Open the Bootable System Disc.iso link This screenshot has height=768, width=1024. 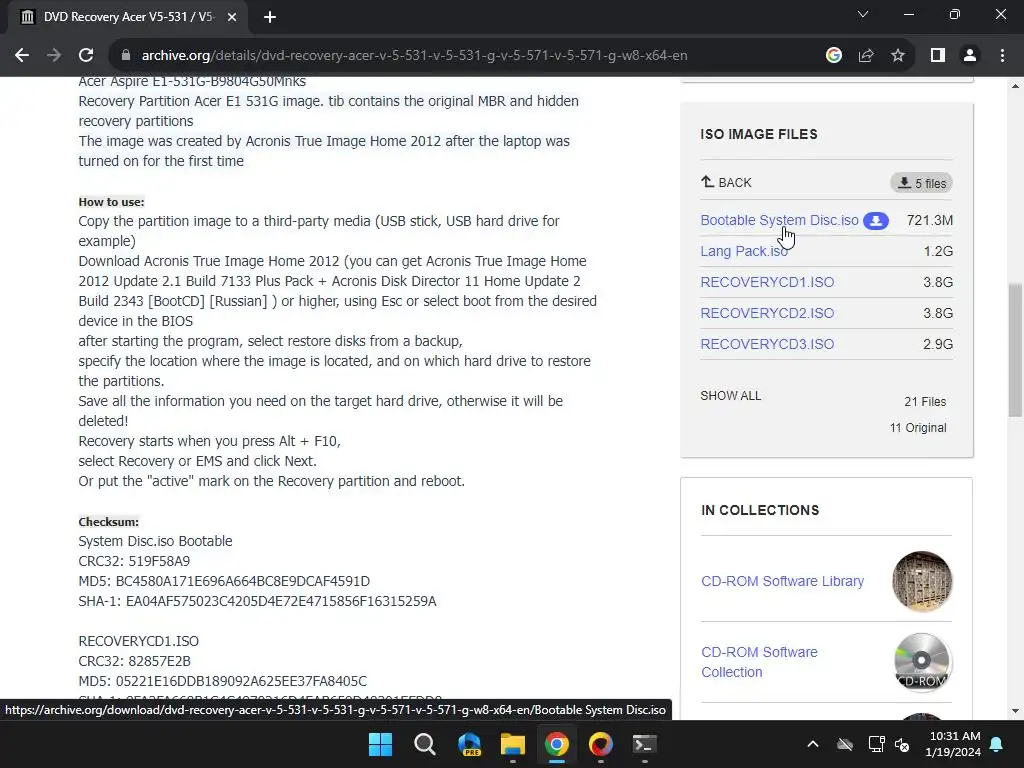click(779, 220)
